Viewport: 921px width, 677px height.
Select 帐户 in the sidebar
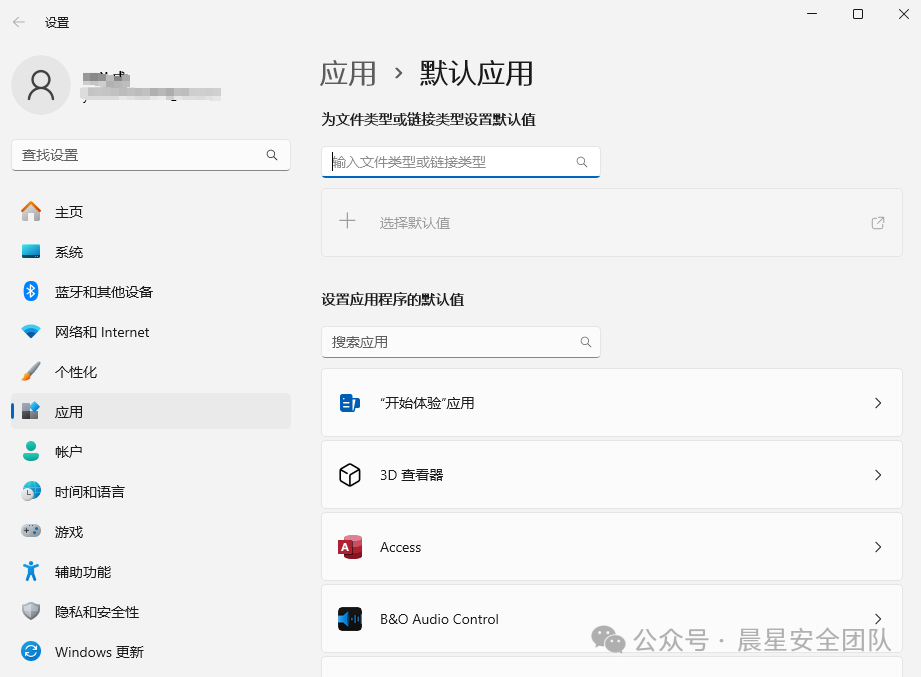pyautogui.click(x=151, y=451)
